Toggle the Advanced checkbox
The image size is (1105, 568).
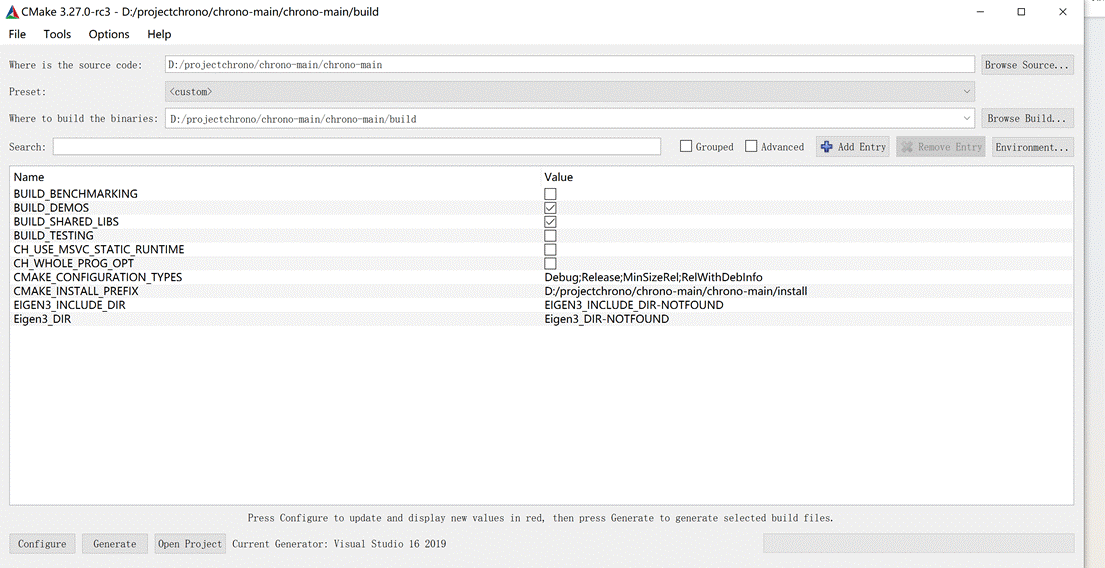(751, 147)
